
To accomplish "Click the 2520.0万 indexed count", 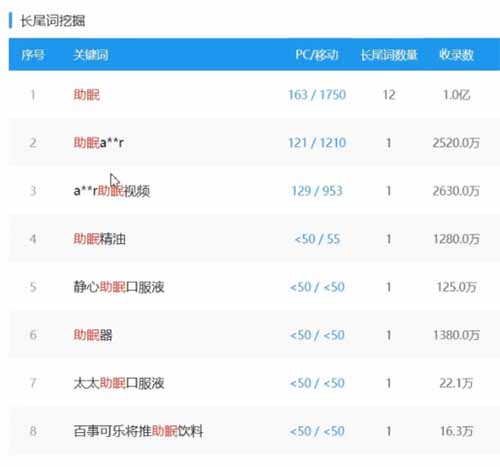I will pos(456,143).
